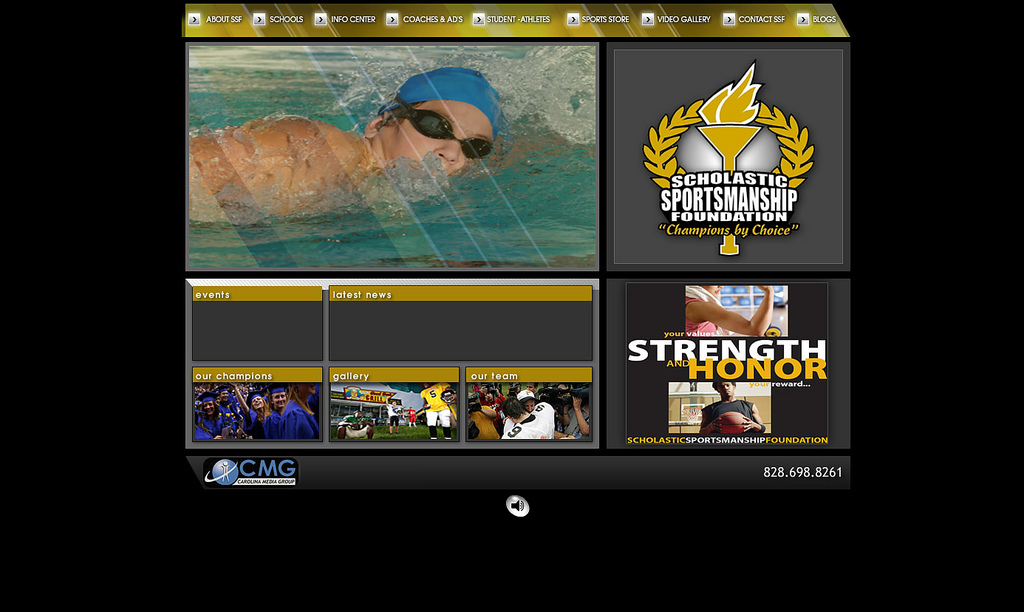Click the arrow icon beside INFO CENTER
Image resolution: width=1024 pixels, height=612 pixels.
(x=319, y=18)
